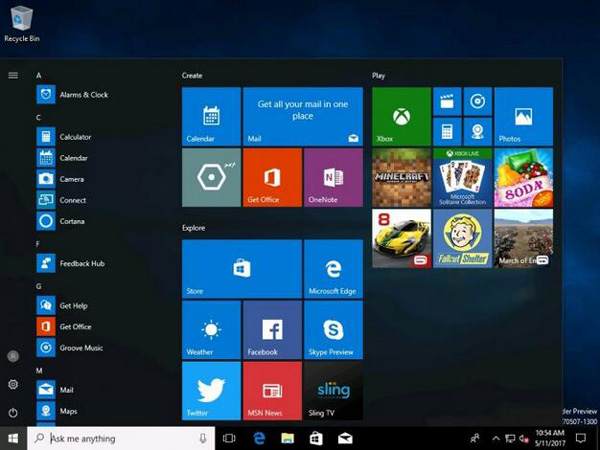This screenshot has width=600, height=450.
Task: Open the Power options button
Action: pos(13,412)
